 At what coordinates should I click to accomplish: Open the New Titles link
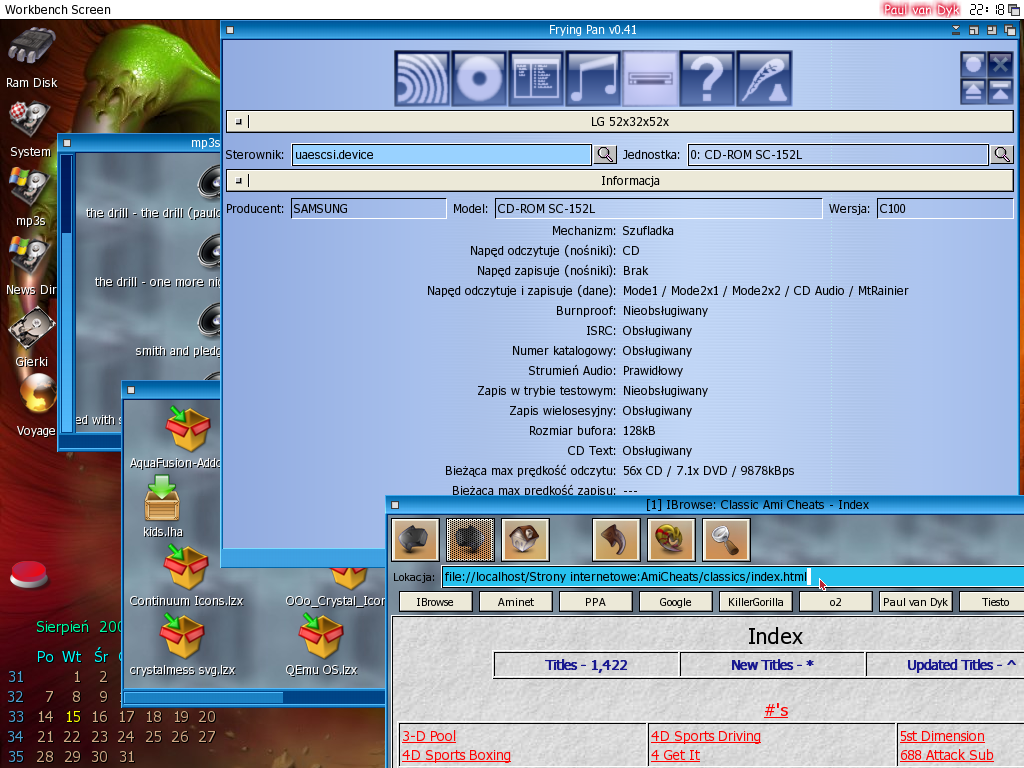click(x=773, y=665)
